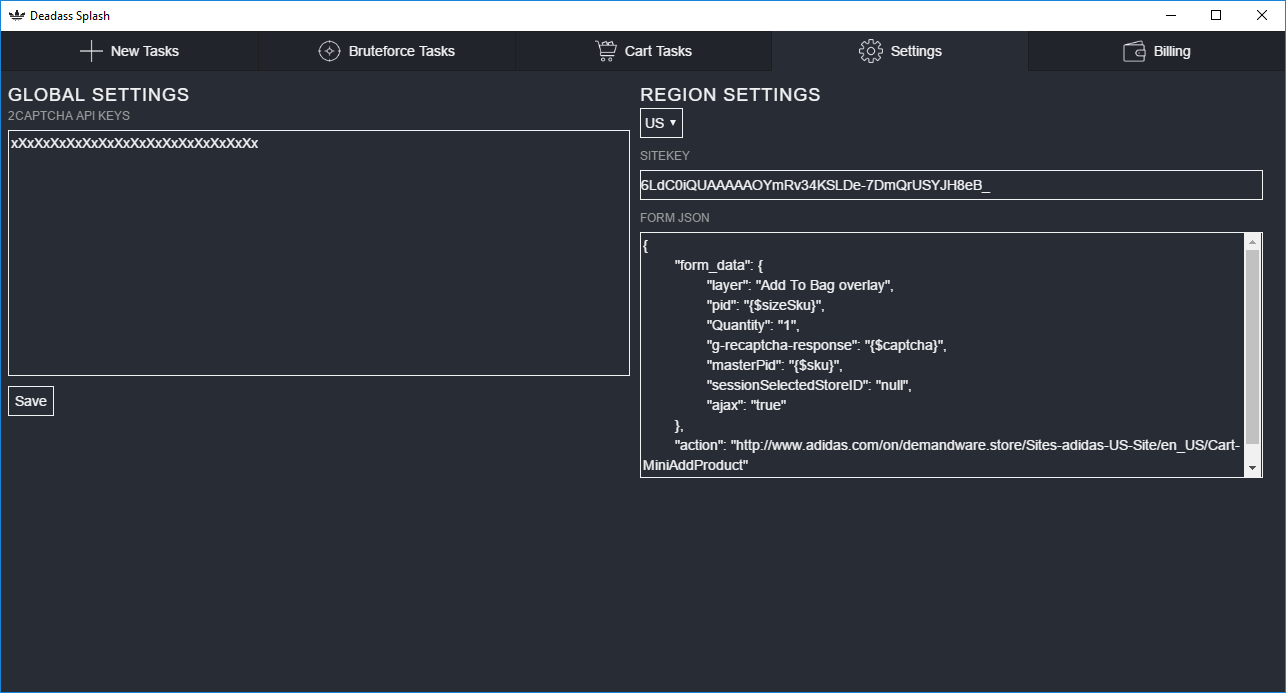Click the "g-recaptcha-response" line
1286x693 pixels.
coord(826,345)
